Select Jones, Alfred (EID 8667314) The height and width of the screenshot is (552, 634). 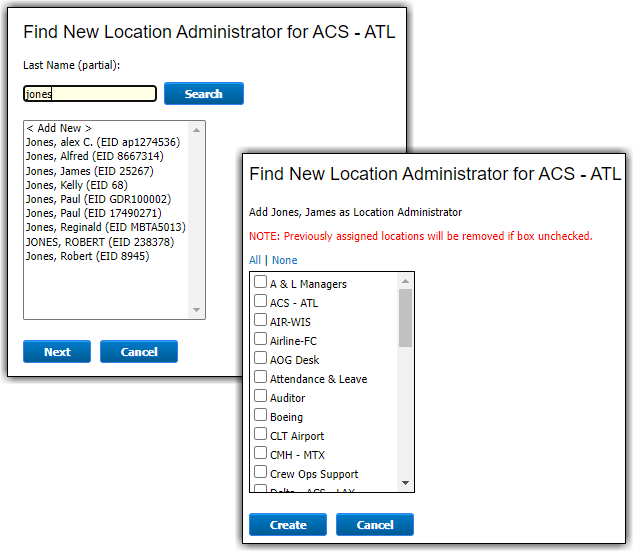tap(93, 156)
